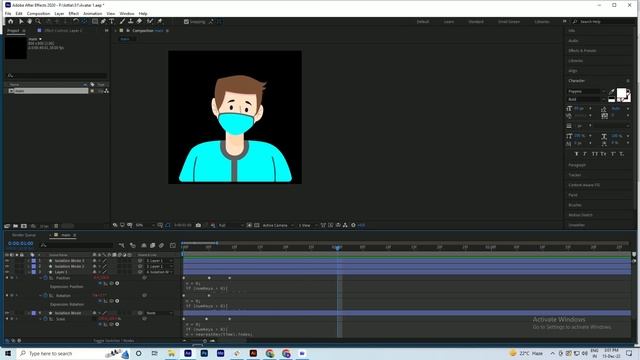Viewport: 640px width, 360px height.
Task: Select the Type tool
Action: tap(111, 22)
